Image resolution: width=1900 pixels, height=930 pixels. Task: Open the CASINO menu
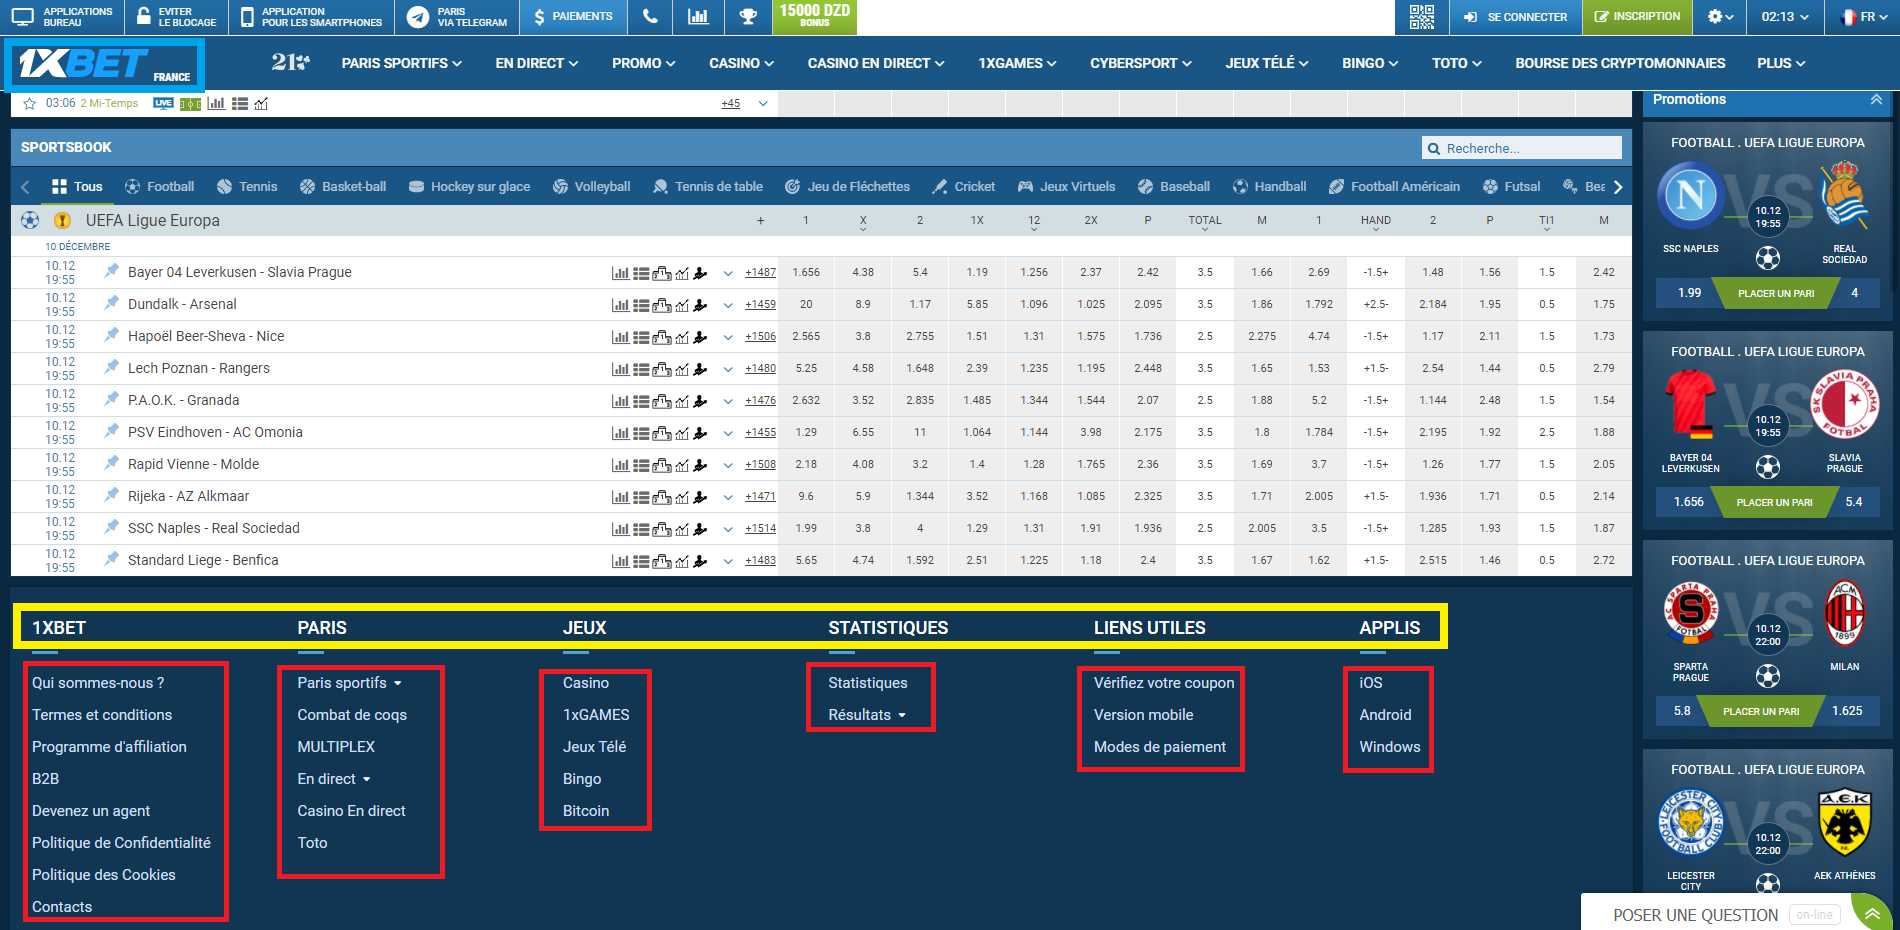[x=741, y=63]
